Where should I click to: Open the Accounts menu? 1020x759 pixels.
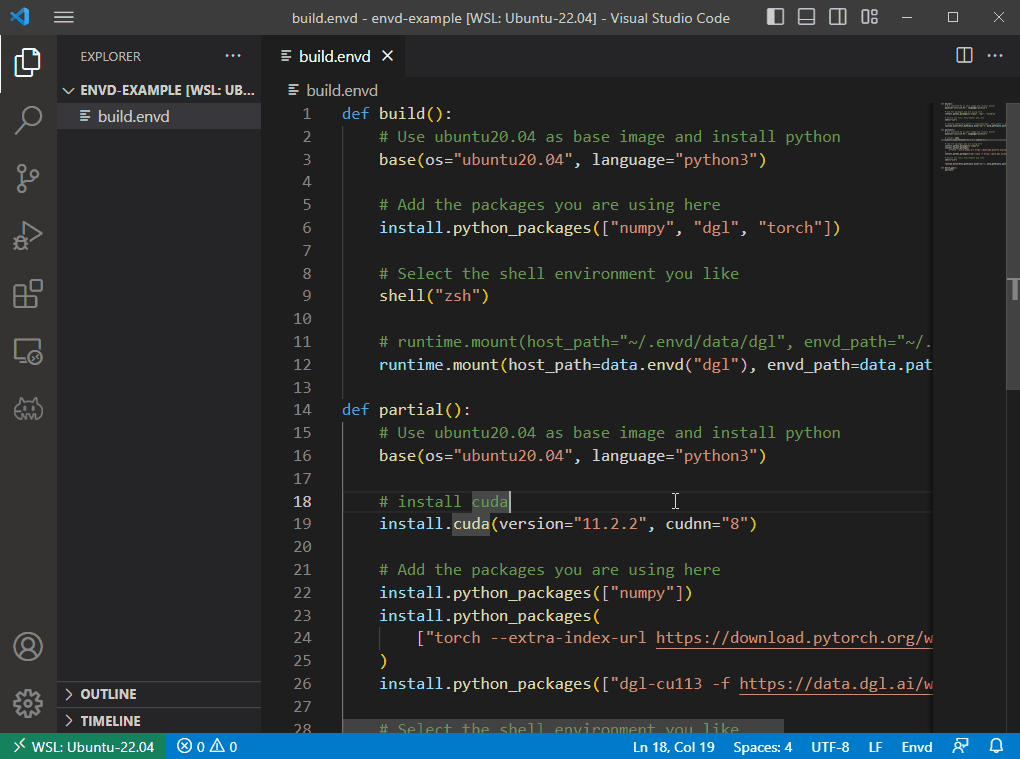click(27, 646)
